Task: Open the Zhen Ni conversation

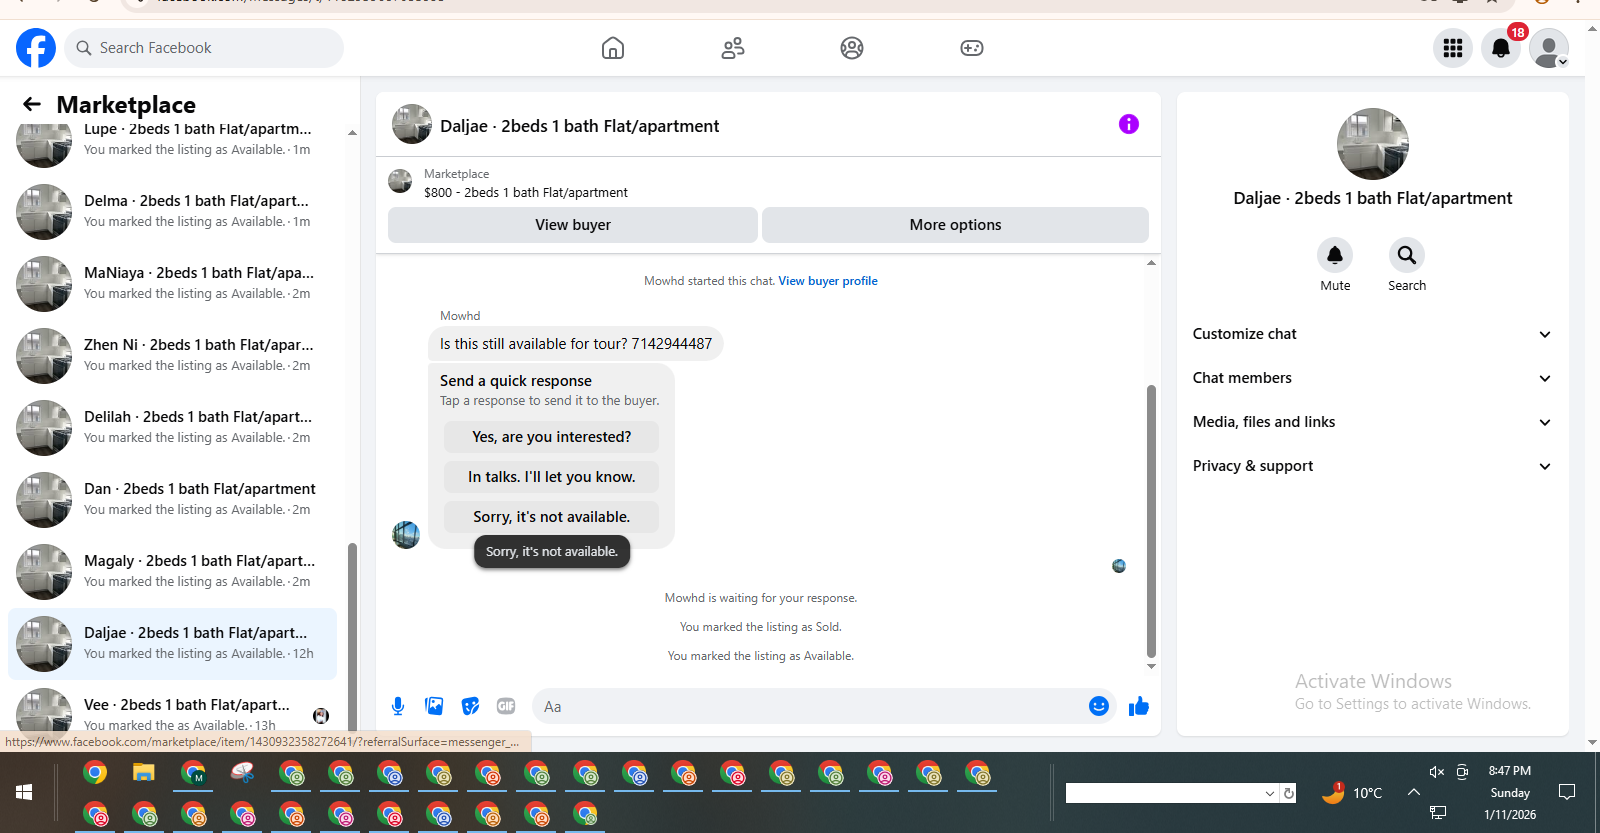Action: 172,356
